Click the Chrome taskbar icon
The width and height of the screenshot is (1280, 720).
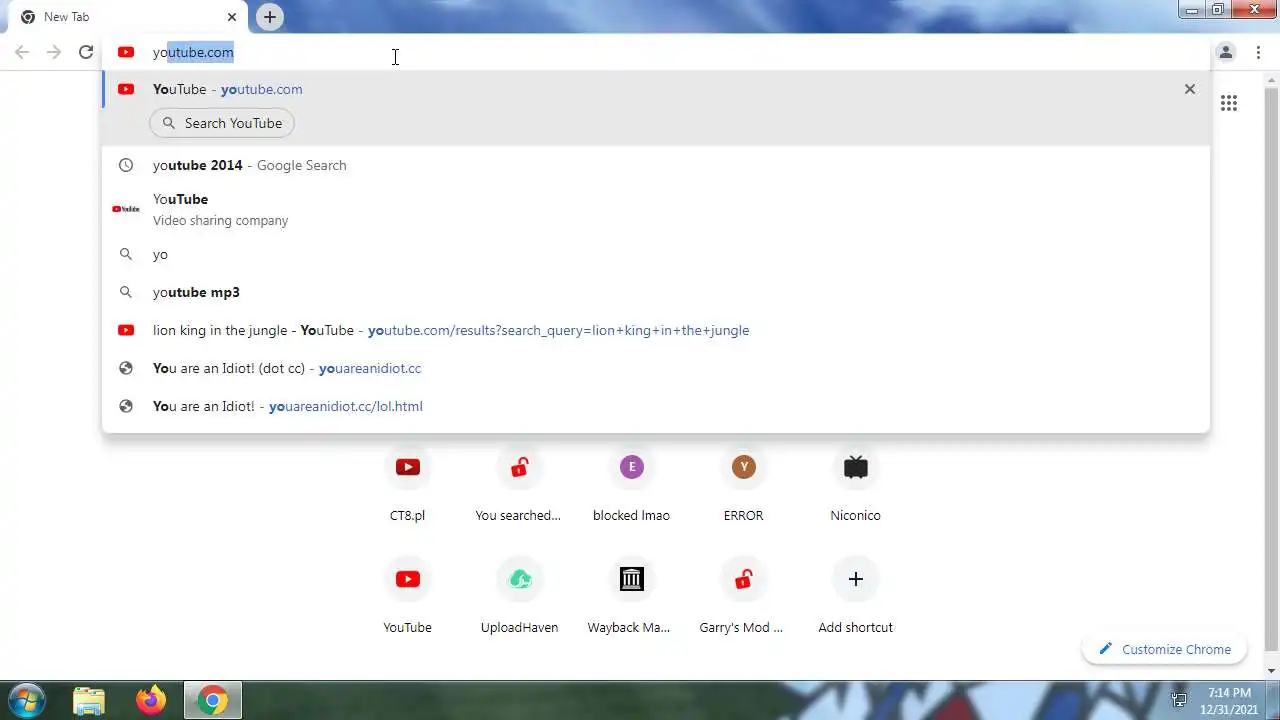tap(212, 700)
